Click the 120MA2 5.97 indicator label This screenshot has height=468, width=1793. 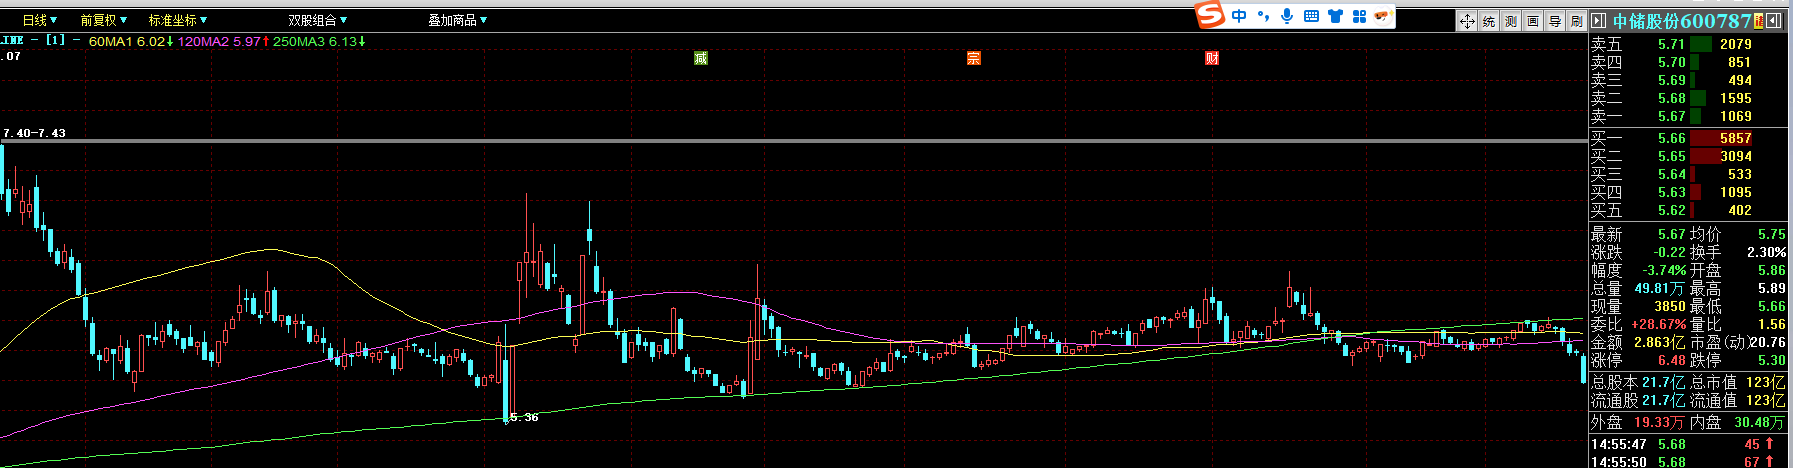pos(222,41)
